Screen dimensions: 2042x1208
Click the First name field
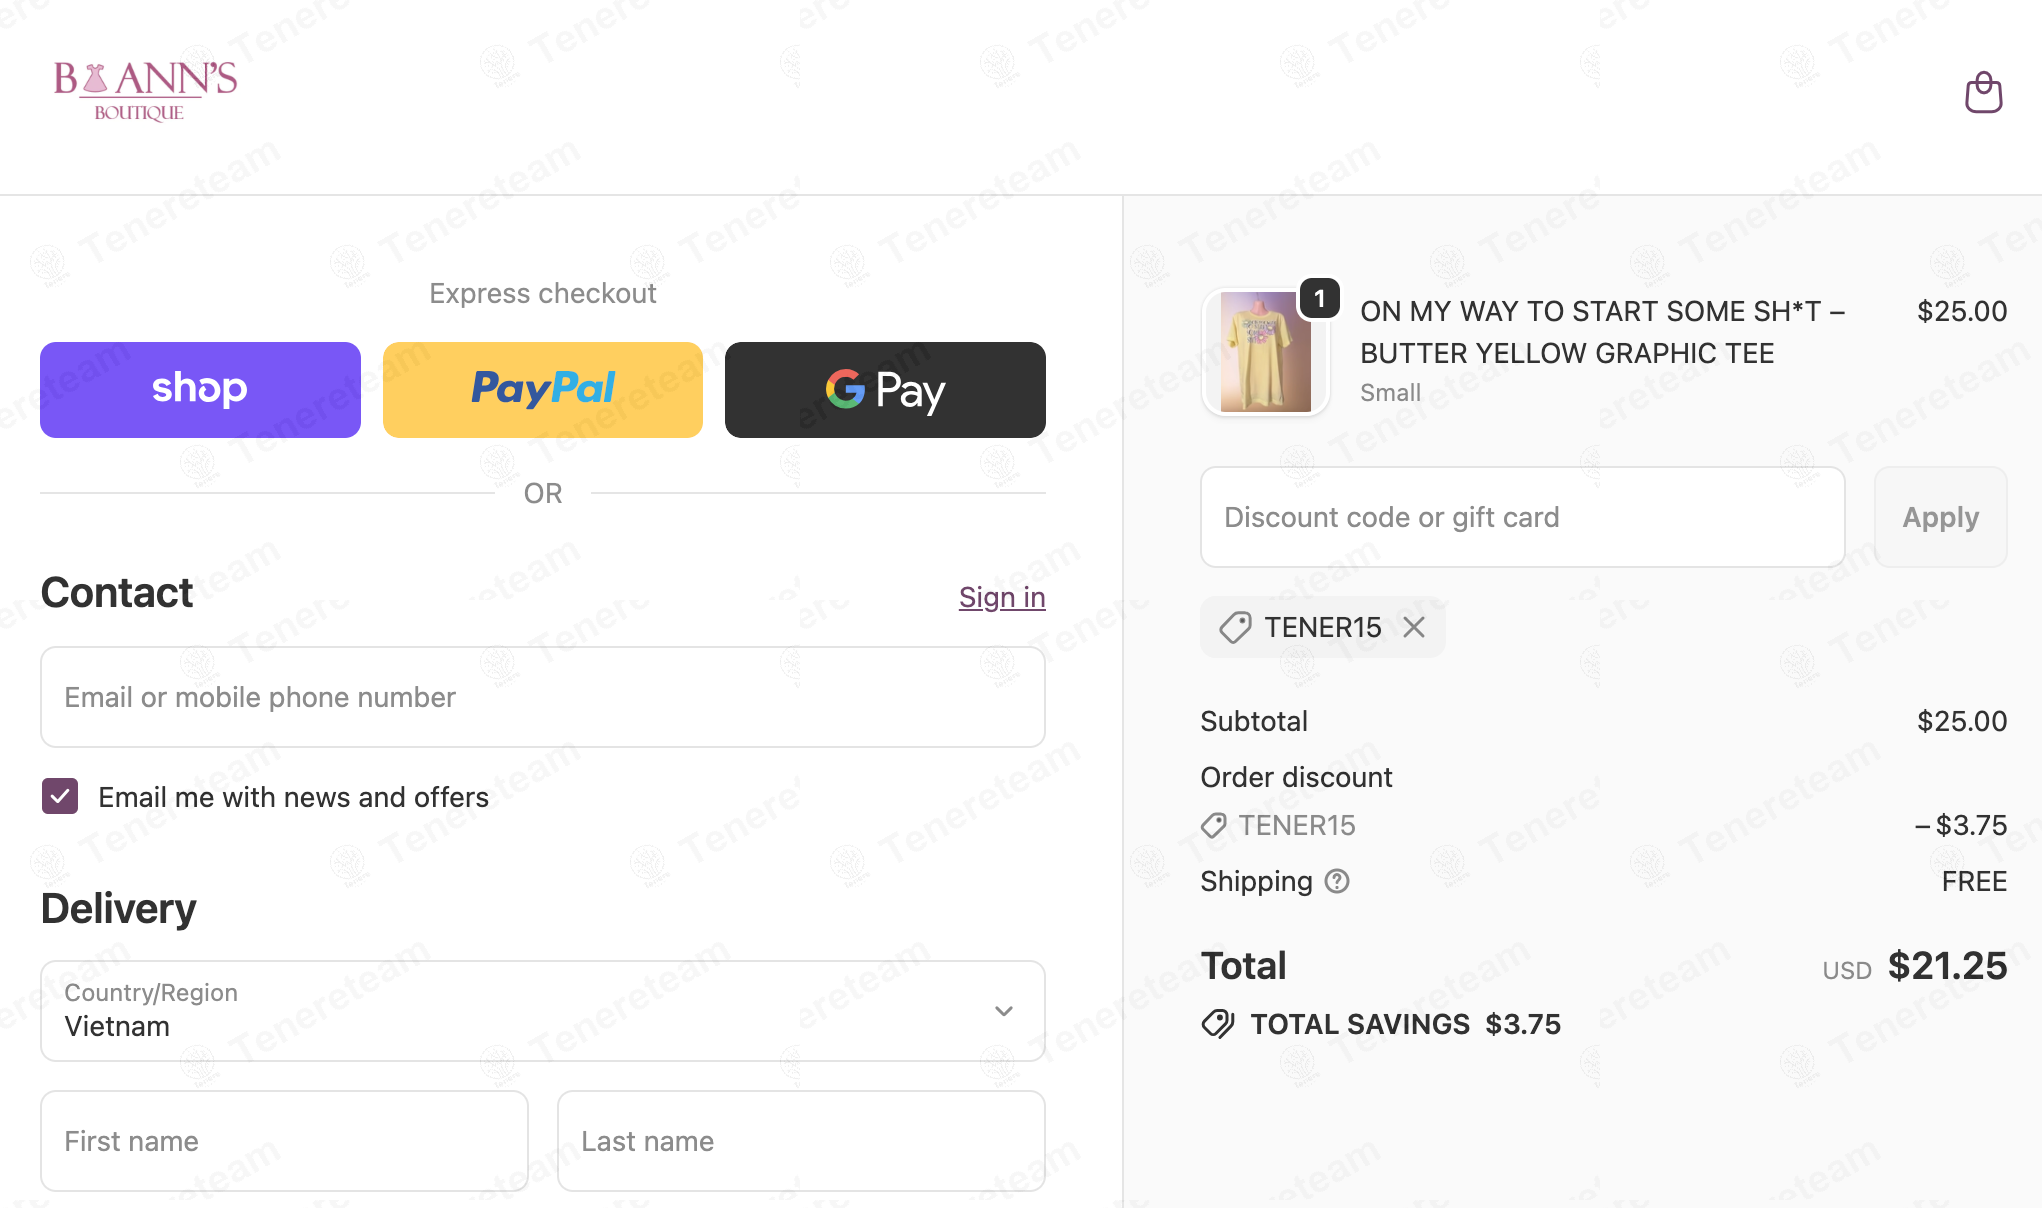coord(284,1141)
